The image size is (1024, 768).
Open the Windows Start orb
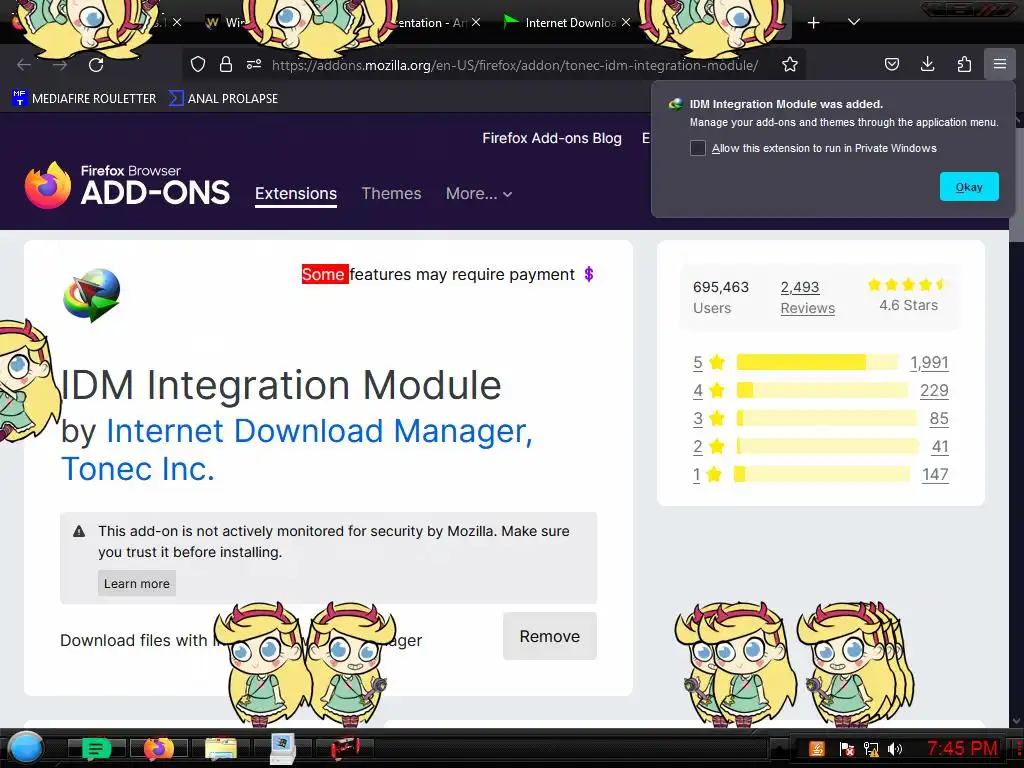26,748
